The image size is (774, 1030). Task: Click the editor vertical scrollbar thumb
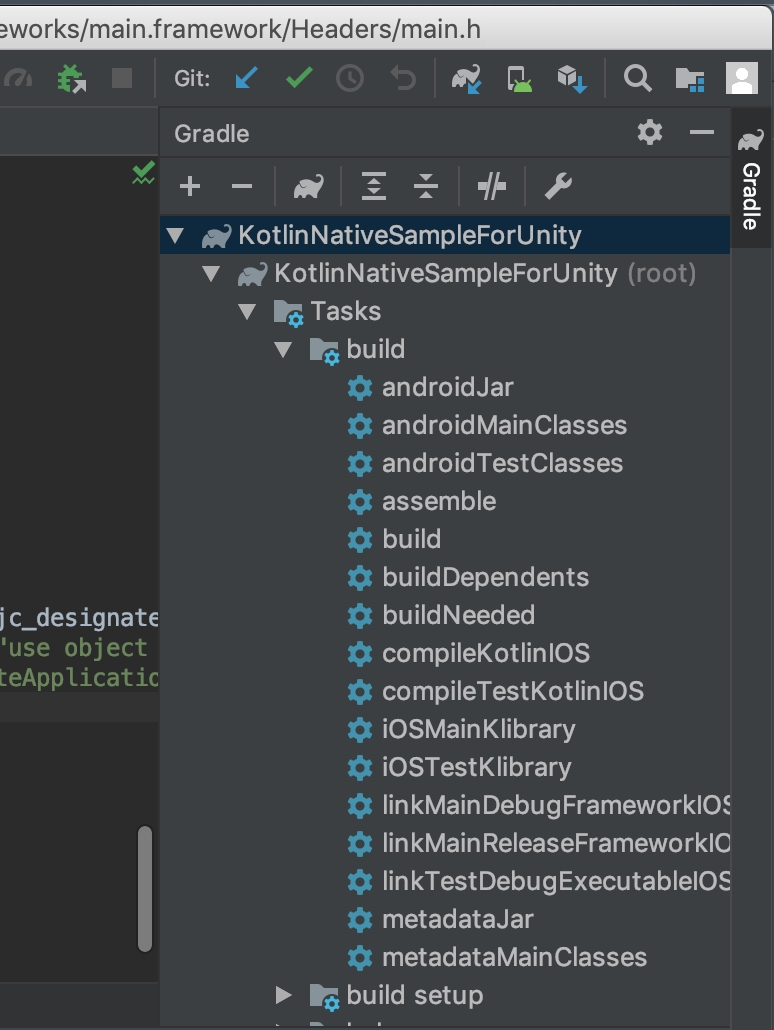145,889
